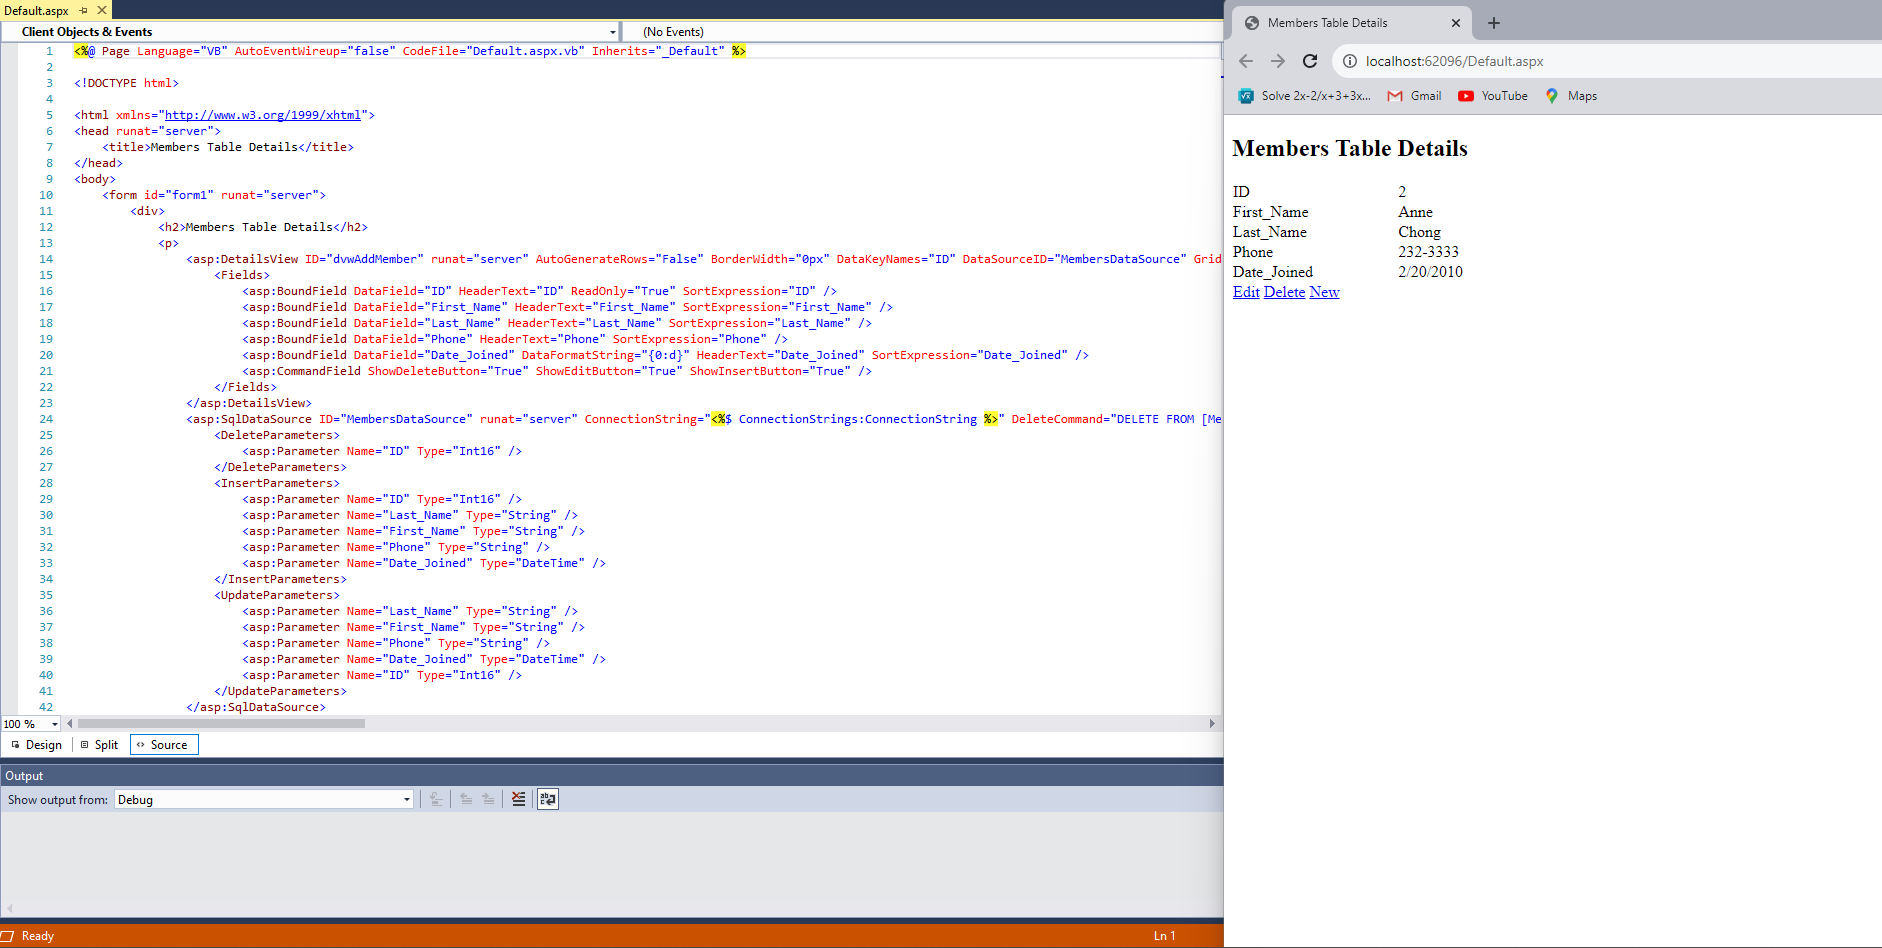Screen dimensions: 1882x948
Task: Pin the Default.aspx document tab
Action: coord(84,10)
